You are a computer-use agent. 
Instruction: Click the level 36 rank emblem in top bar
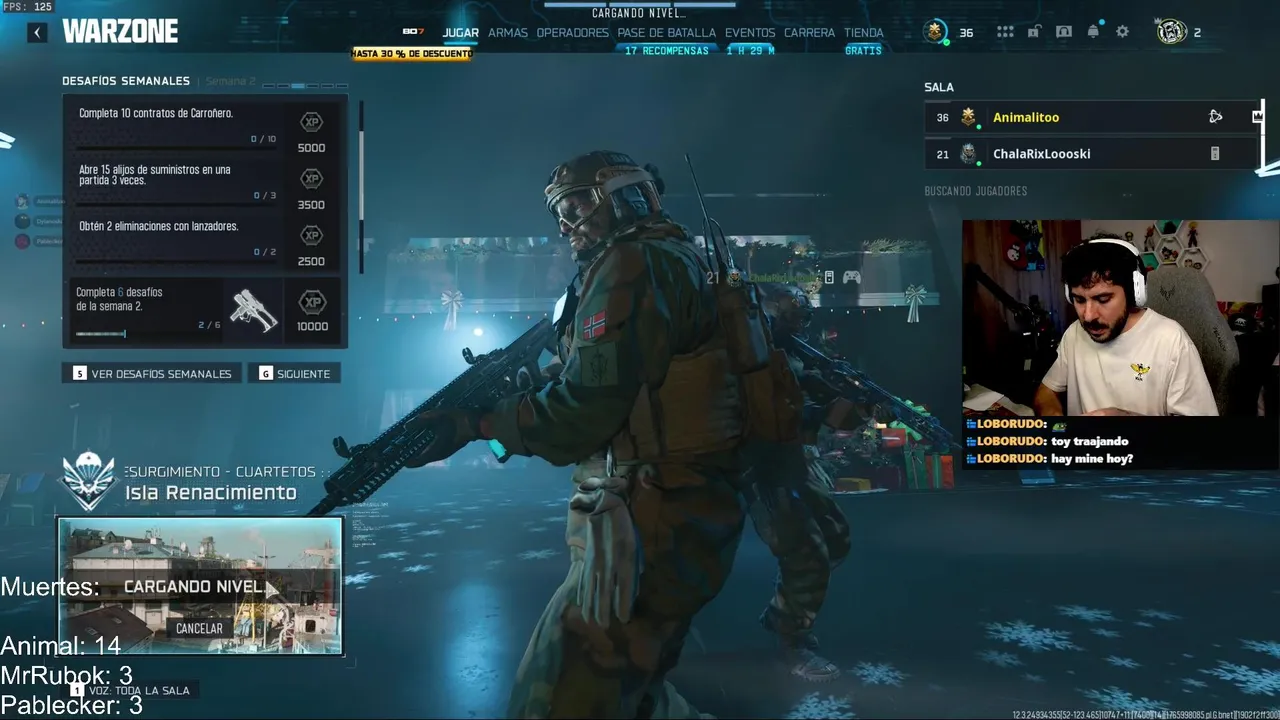(x=936, y=32)
